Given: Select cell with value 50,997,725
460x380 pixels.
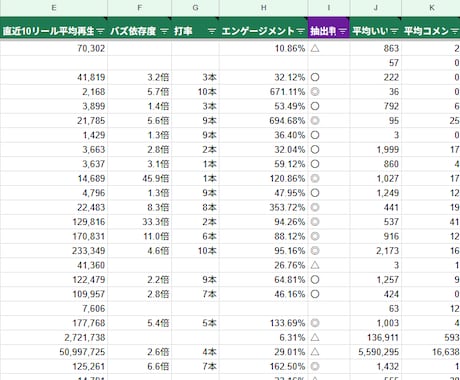Looking at the screenshot, I should pos(54,352).
